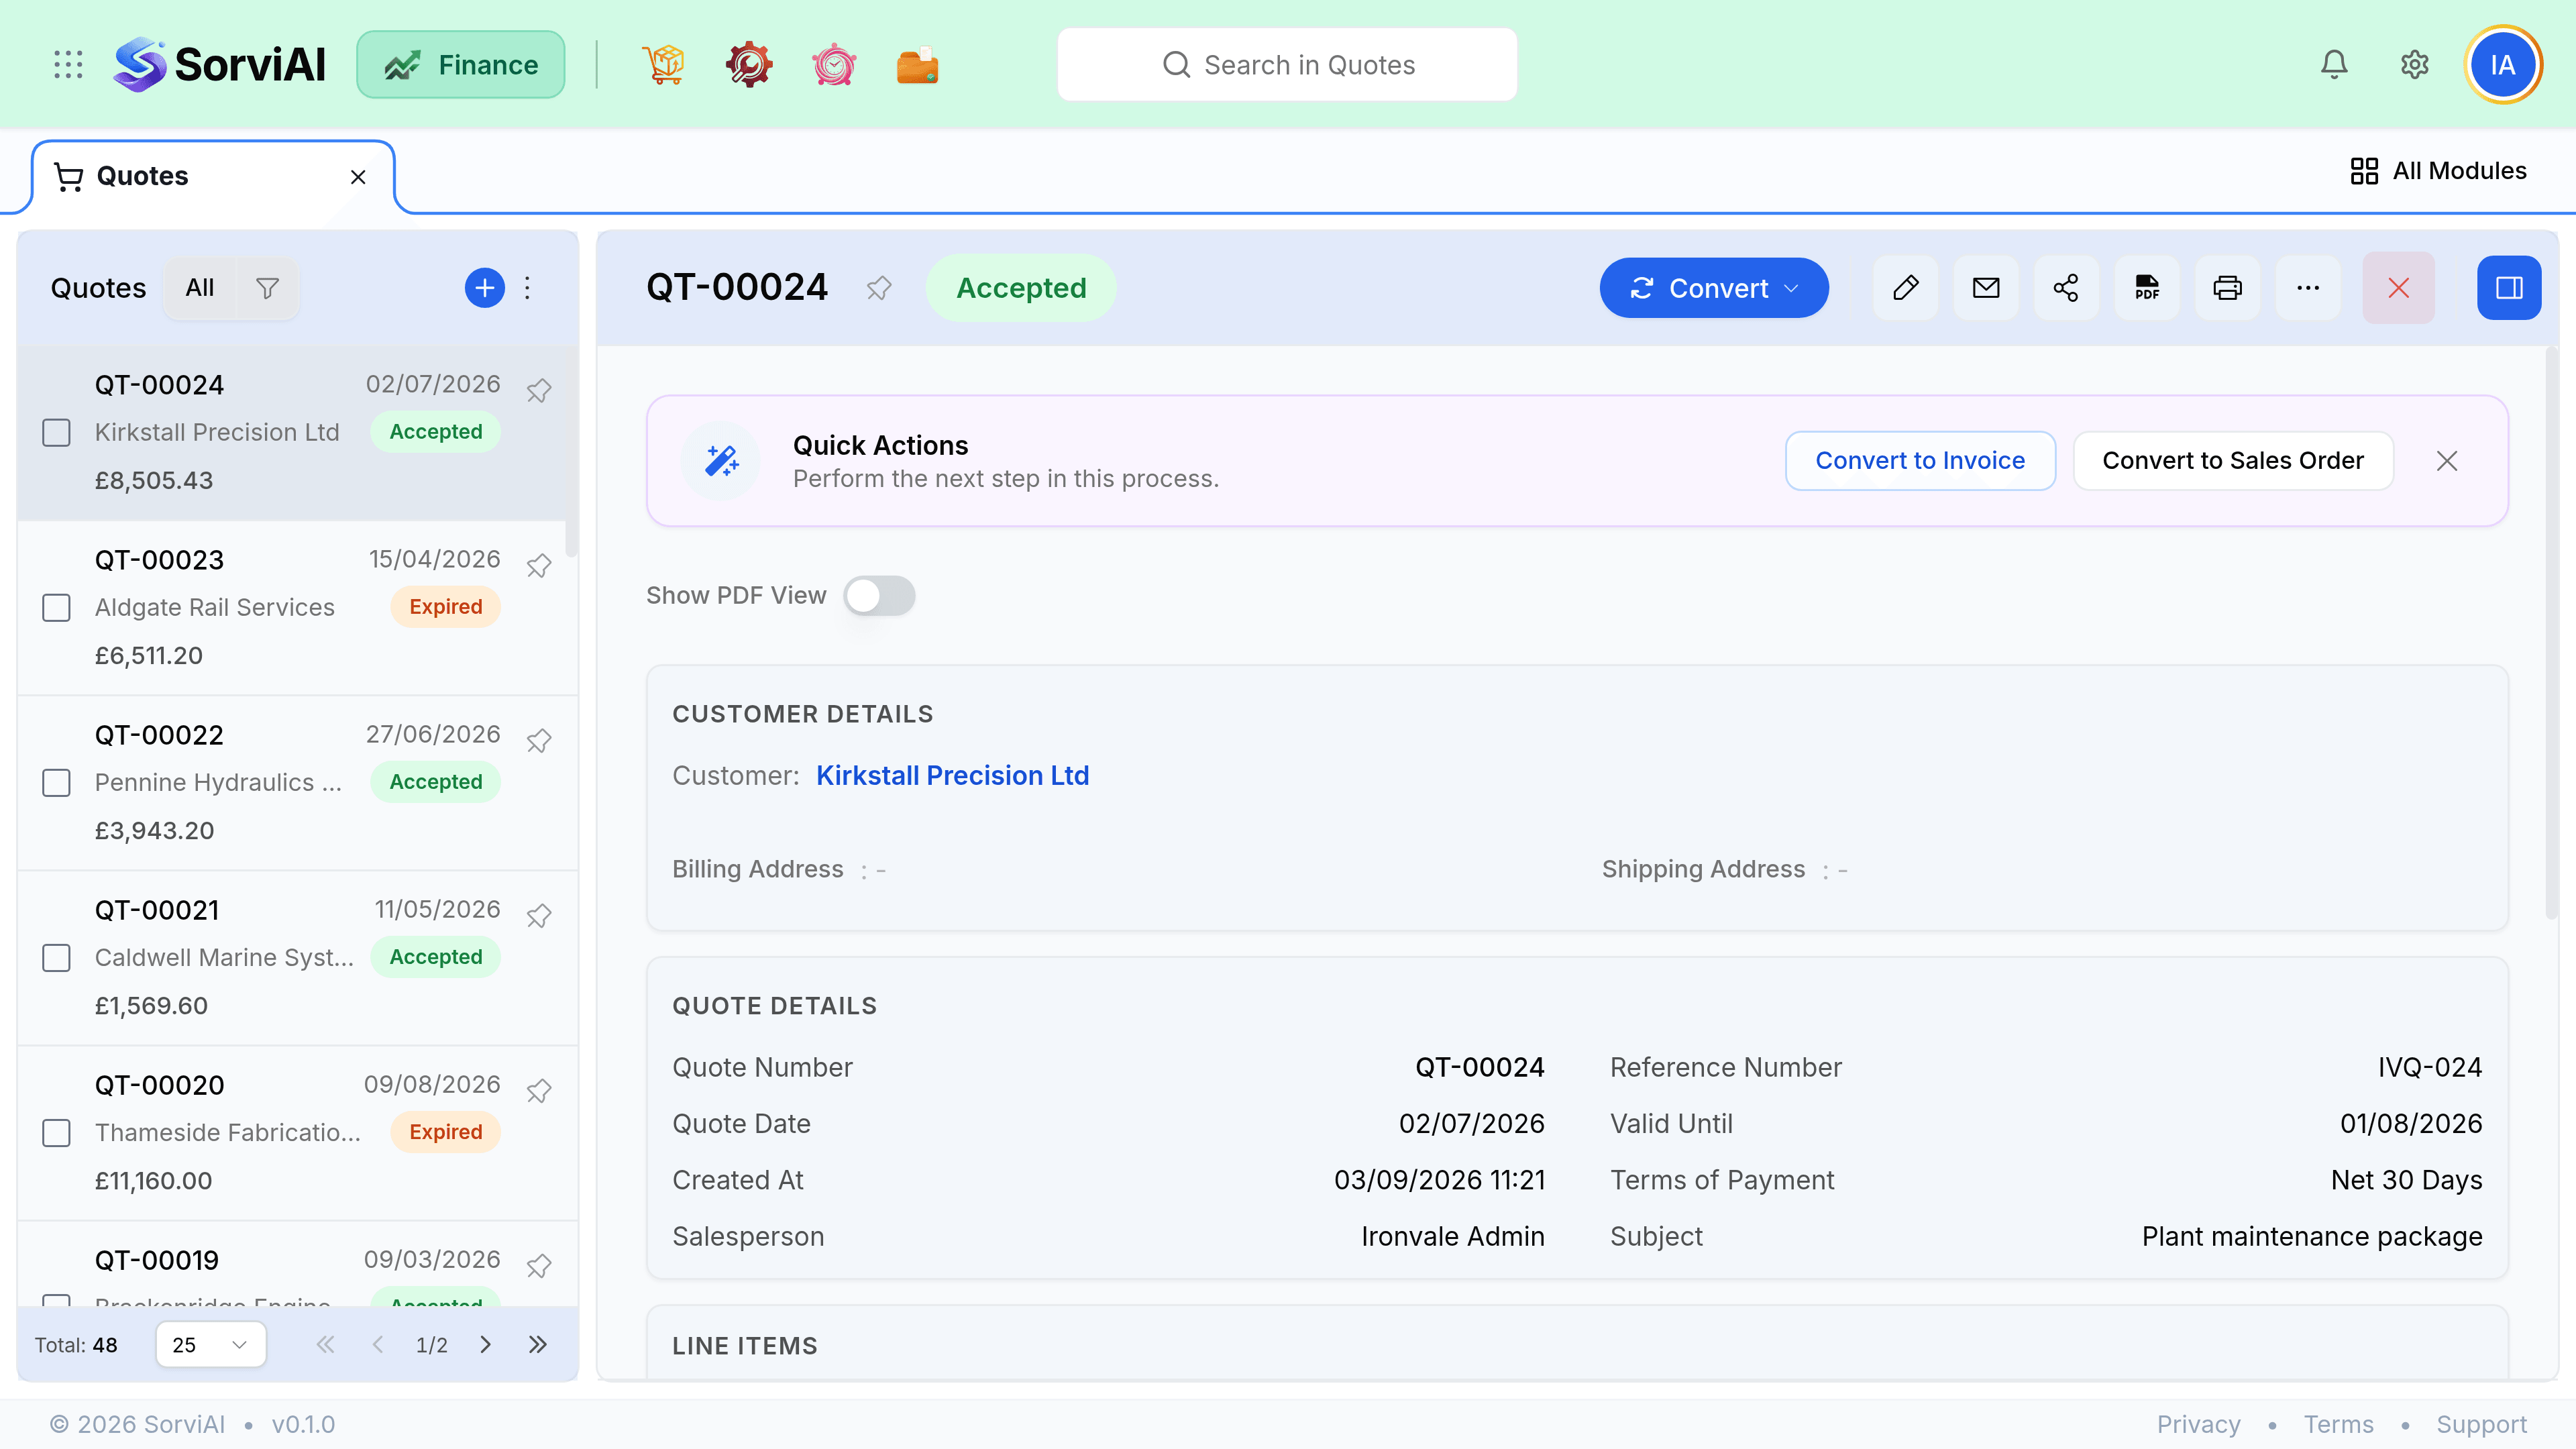Select checkbox for QT-00023 Aldgate Rail Services

coord(56,608)
